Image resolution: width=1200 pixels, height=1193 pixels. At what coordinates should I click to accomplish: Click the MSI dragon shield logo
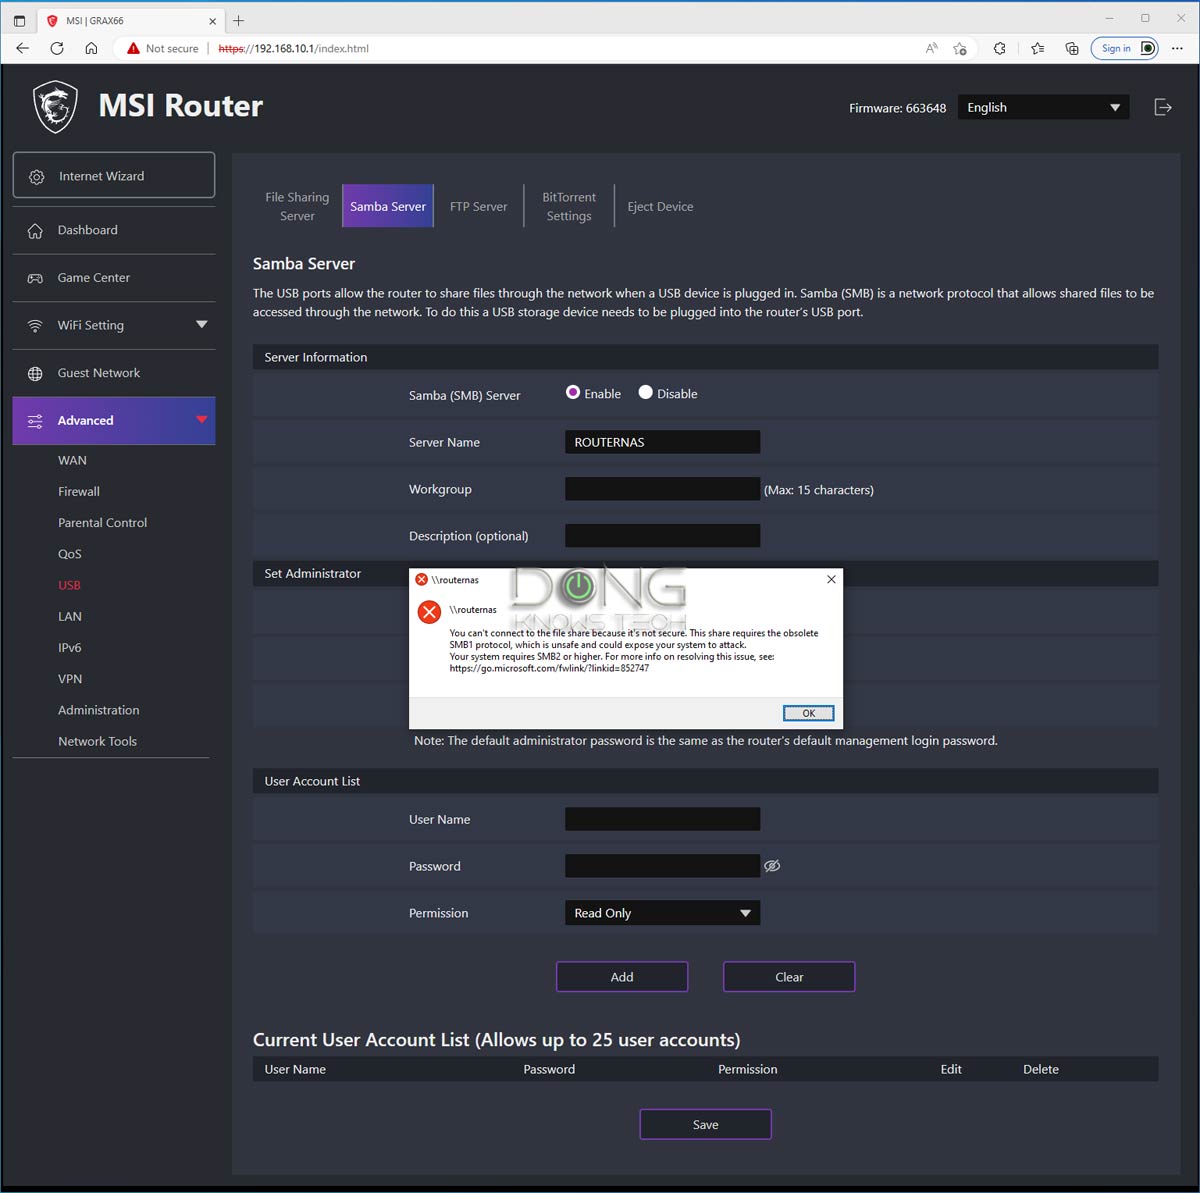pos(55,106)
